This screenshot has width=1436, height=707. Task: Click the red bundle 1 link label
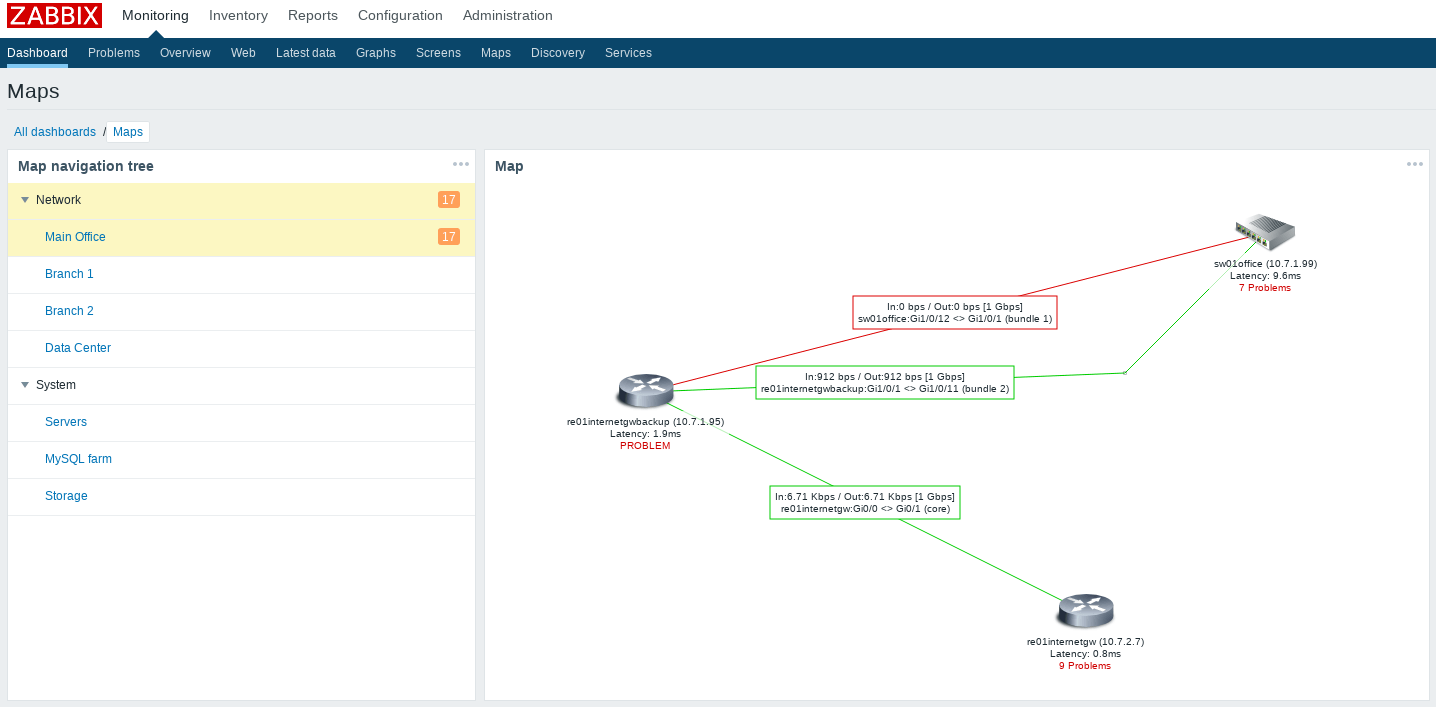point(955,312)
